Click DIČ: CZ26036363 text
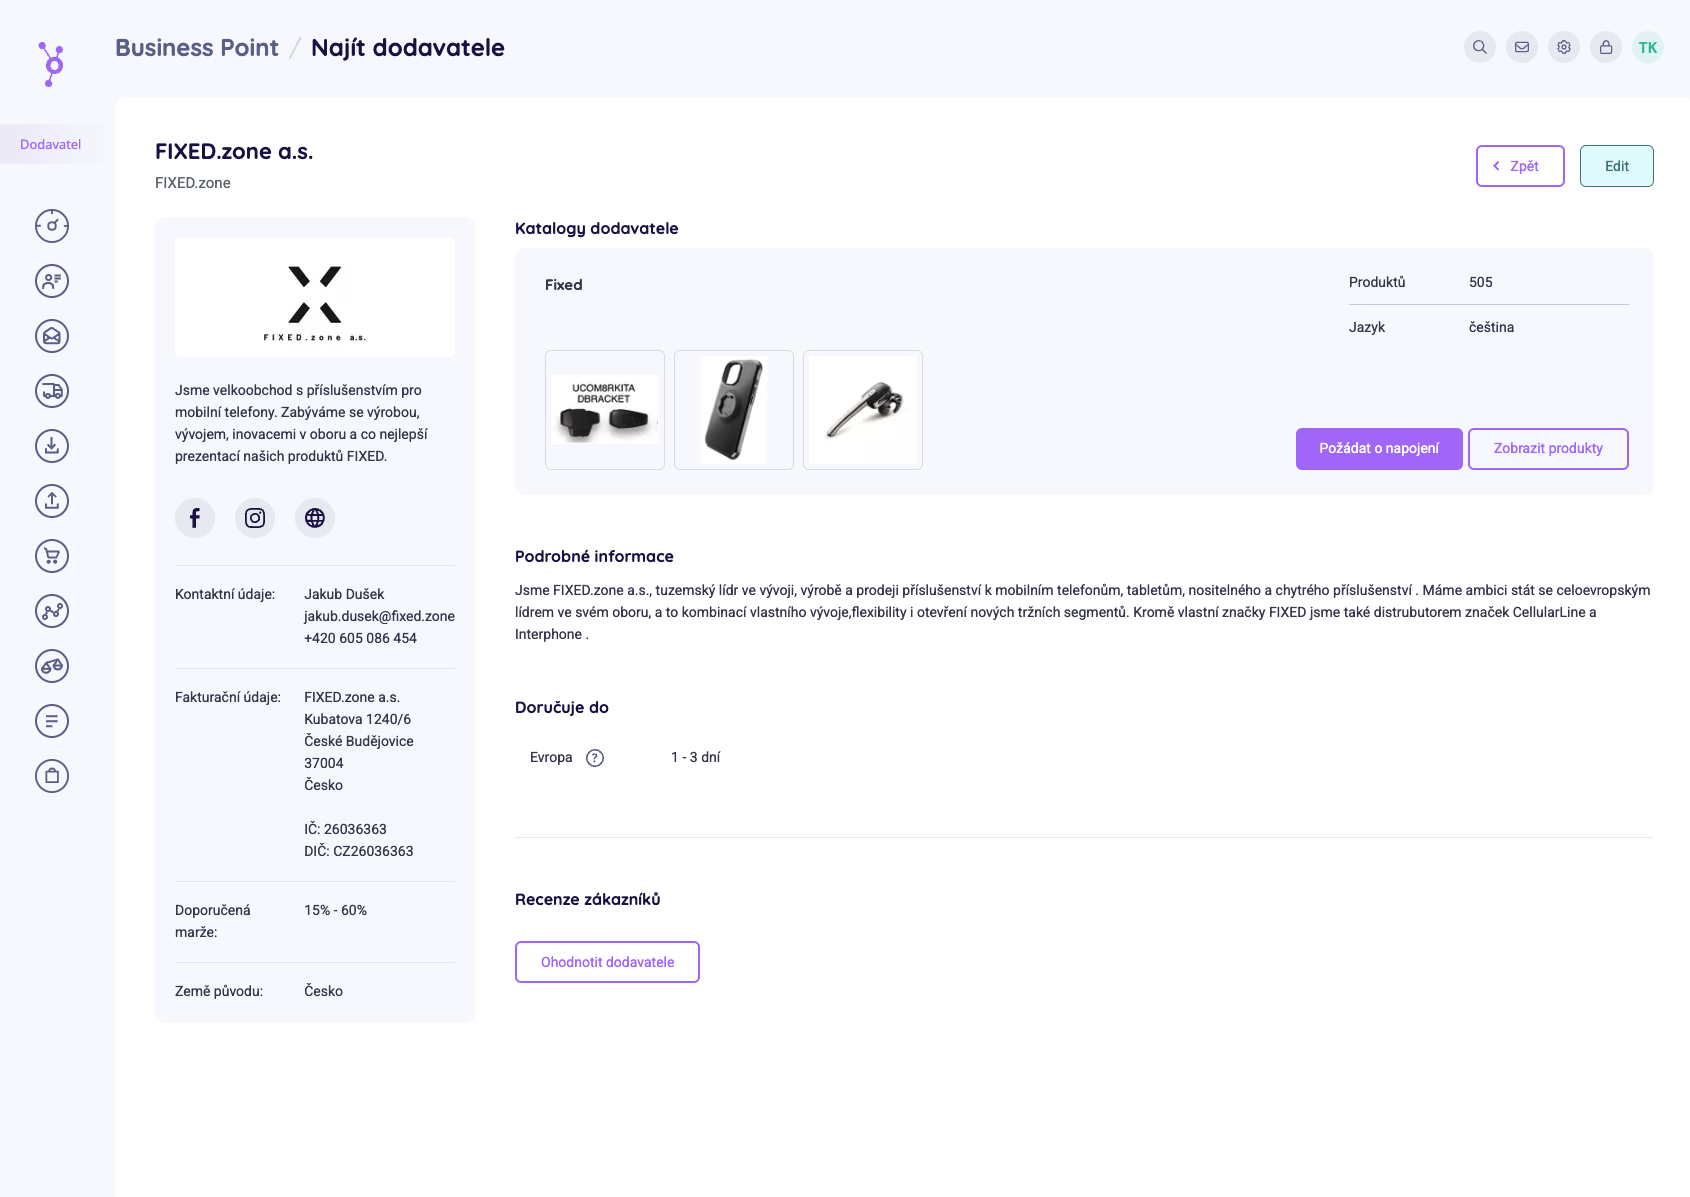 pos(359,851)
